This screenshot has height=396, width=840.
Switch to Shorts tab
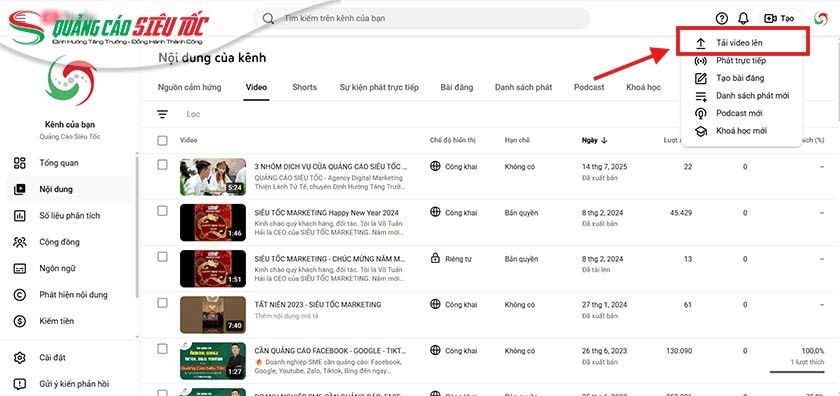(304, 87)
